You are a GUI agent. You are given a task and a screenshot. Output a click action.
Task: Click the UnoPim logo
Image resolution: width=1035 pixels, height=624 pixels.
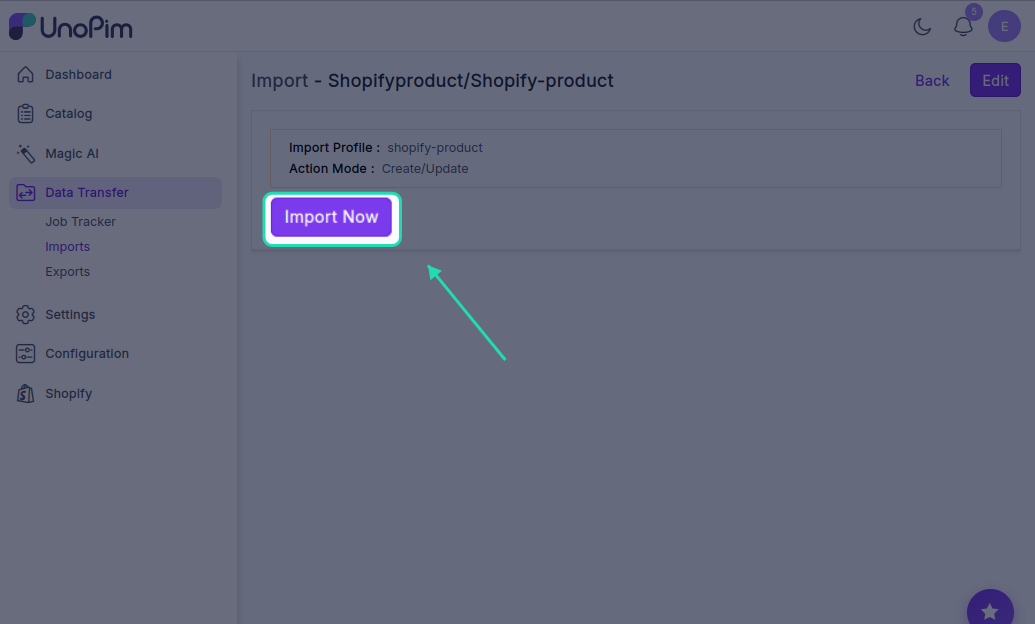pos(71,26)
